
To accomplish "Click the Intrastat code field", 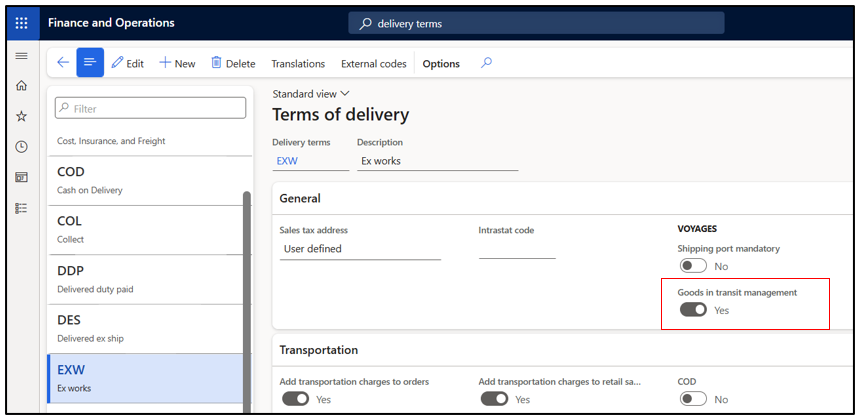I will [x=517, y=249].
